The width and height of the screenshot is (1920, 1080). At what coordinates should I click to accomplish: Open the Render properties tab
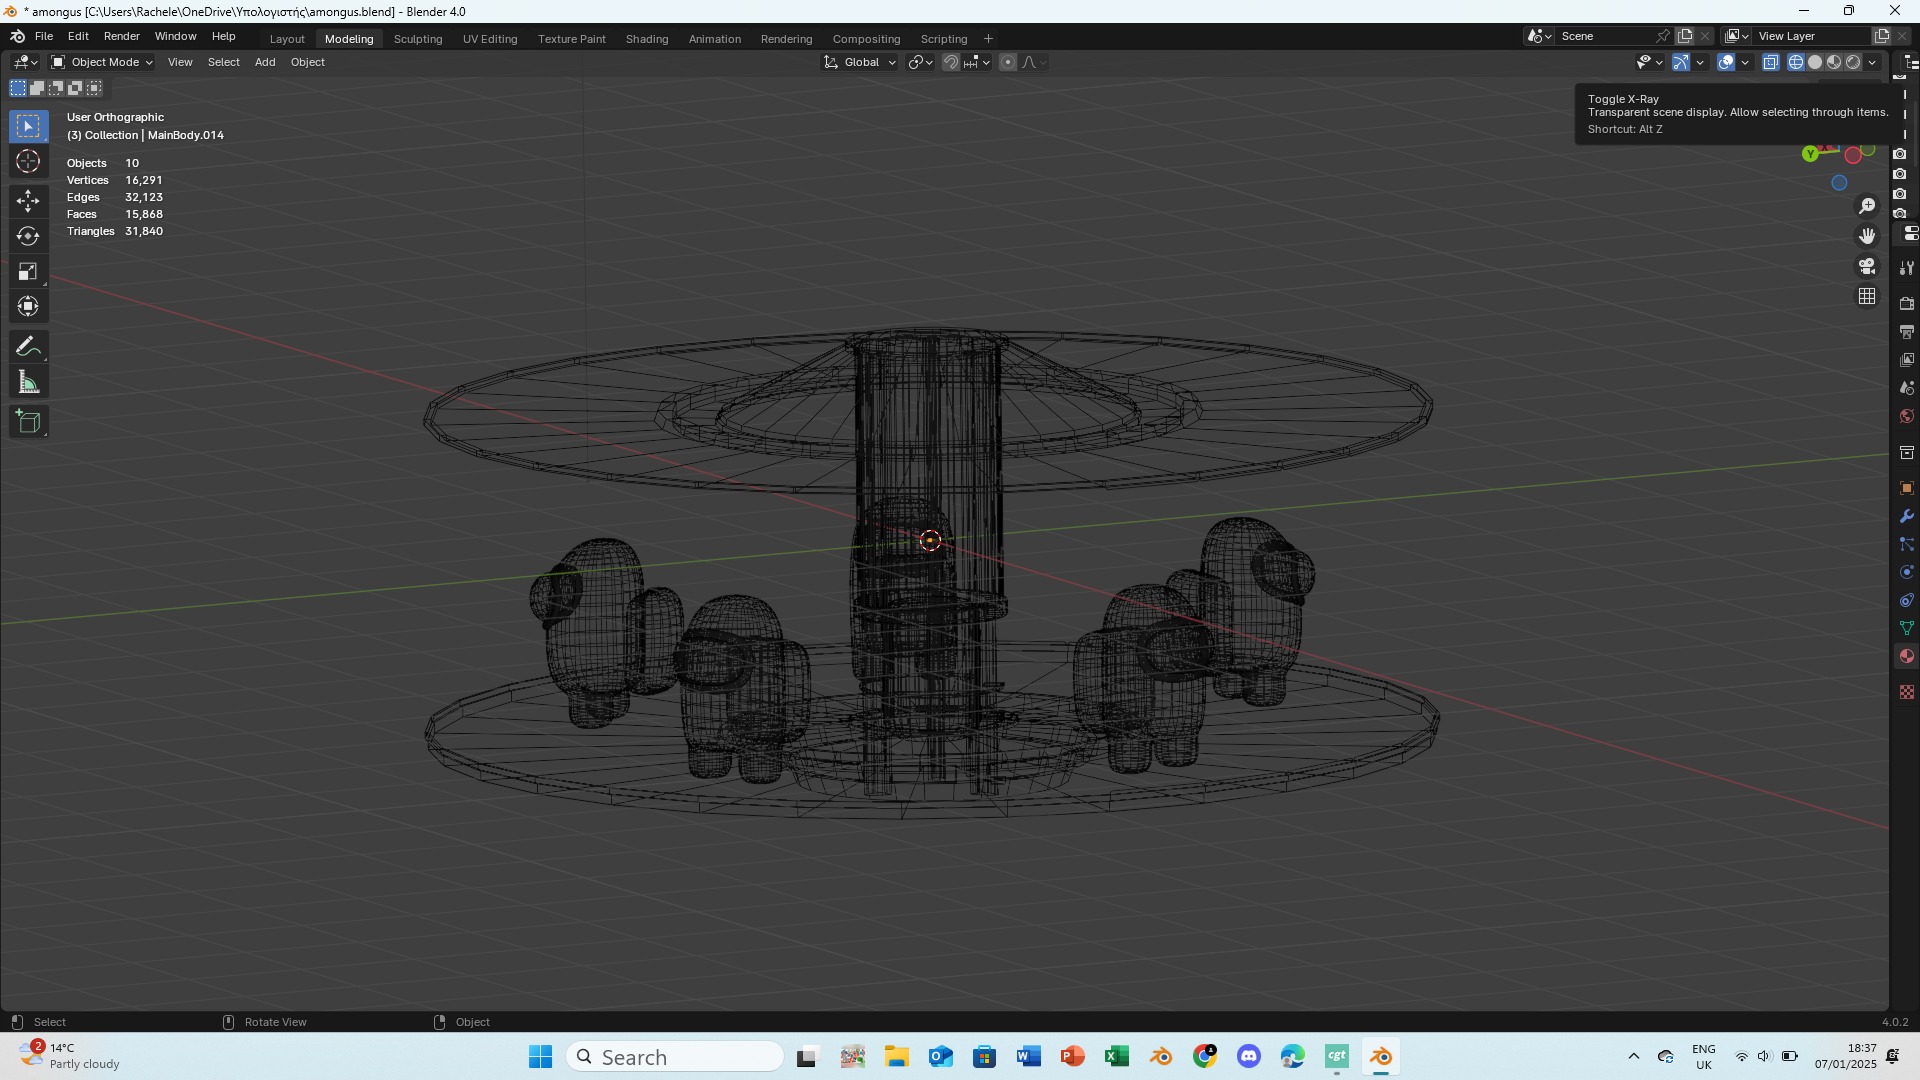(1907, 304)
